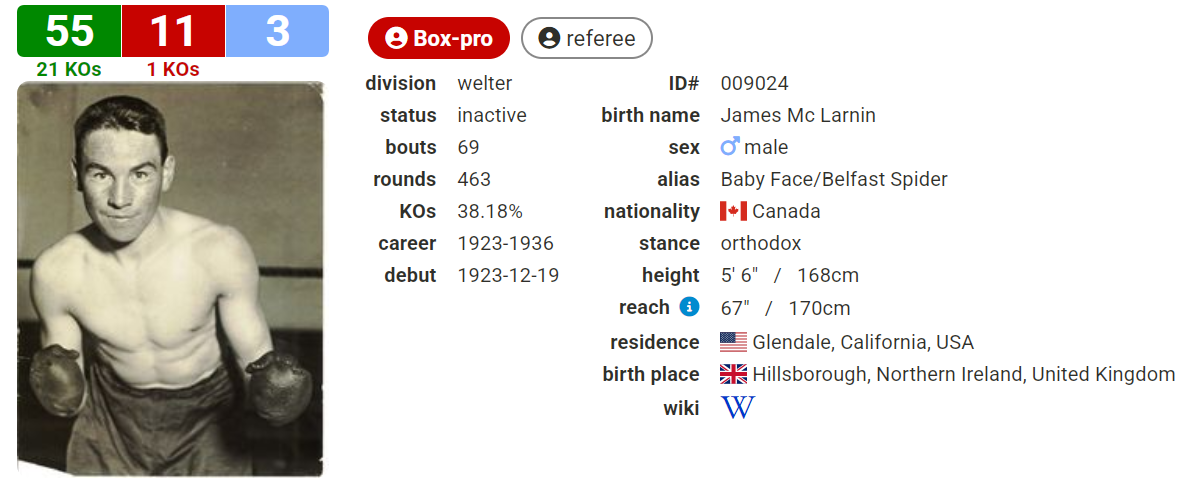The image size is (1196, 495).
Task: Click the USA flag beside residence
Action: (733, 342)
